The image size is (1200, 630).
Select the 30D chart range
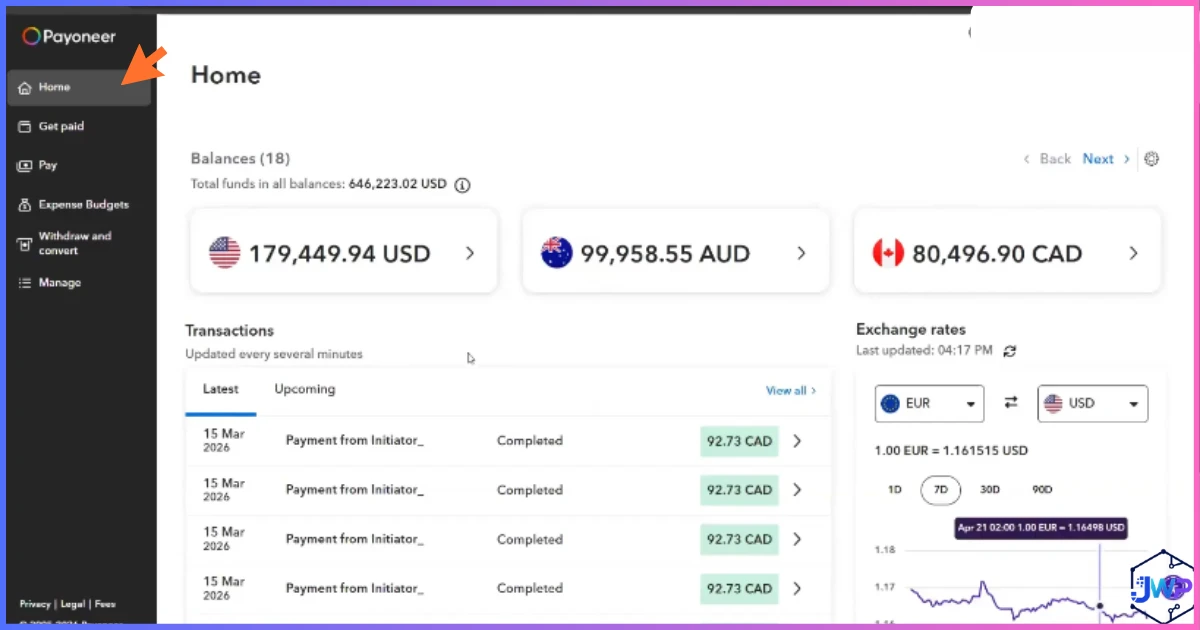(990, 490)
